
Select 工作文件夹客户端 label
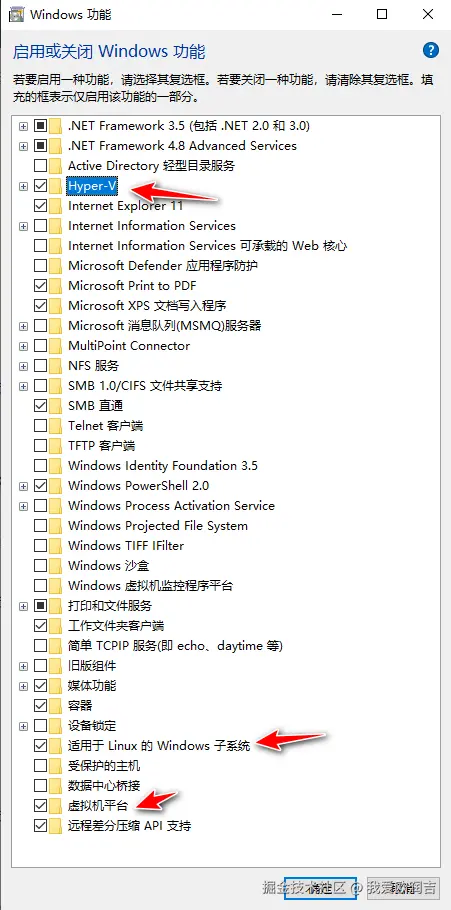tap(116, 626)
